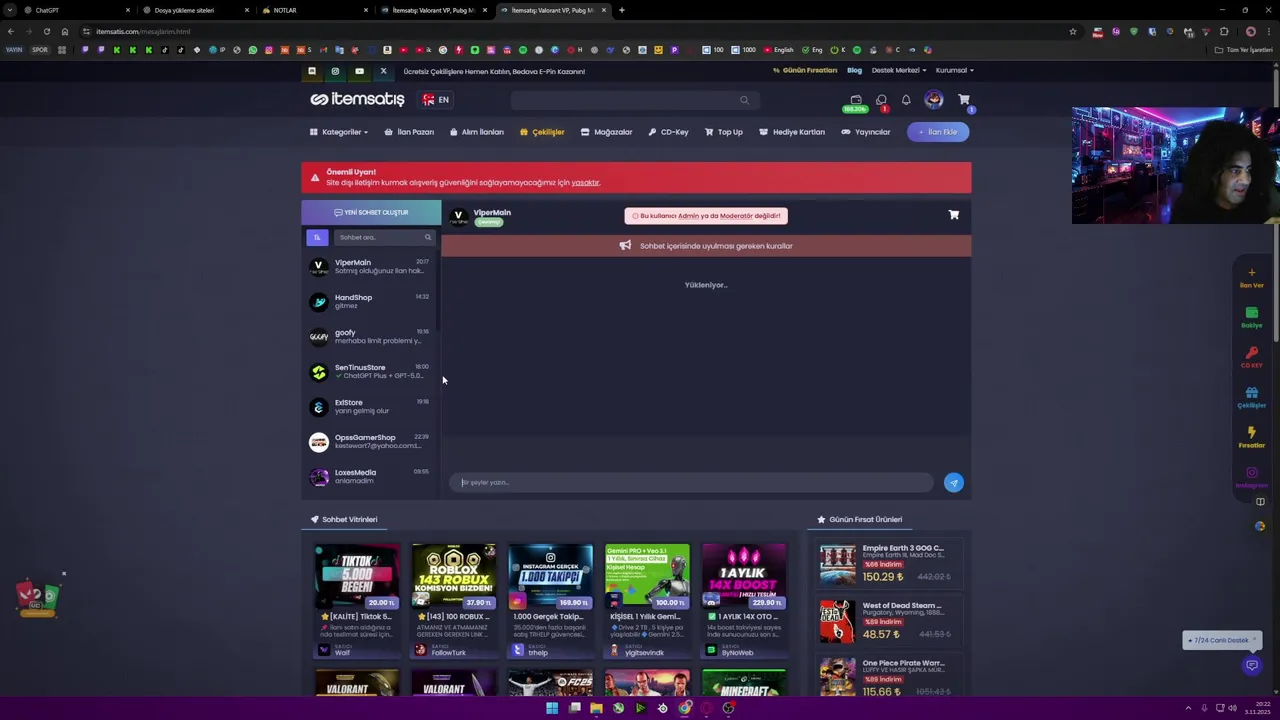This screenshot has width=1280, height=720.
Task: Click the itemsatış site logo
Action: (357, 99)
